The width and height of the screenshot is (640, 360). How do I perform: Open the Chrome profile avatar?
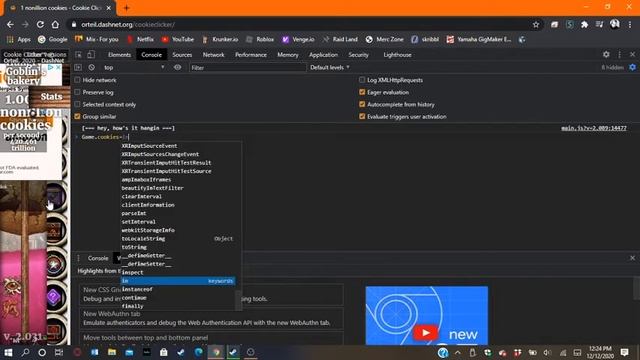point(615,24)
